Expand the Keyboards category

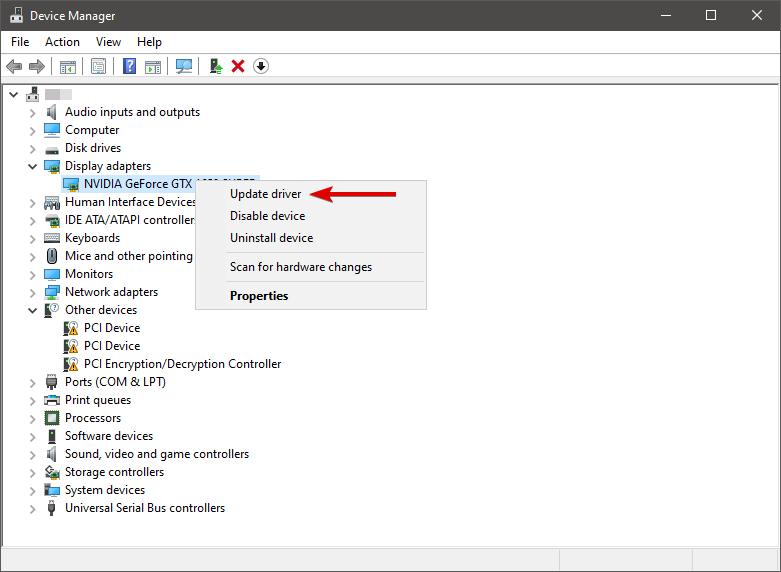pos(33,239)
